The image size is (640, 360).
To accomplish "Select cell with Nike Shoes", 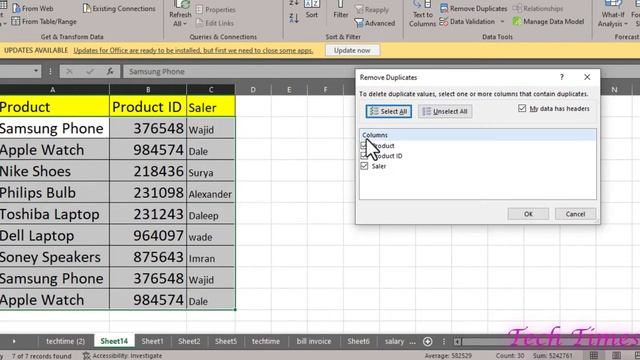I will point(54,171).
